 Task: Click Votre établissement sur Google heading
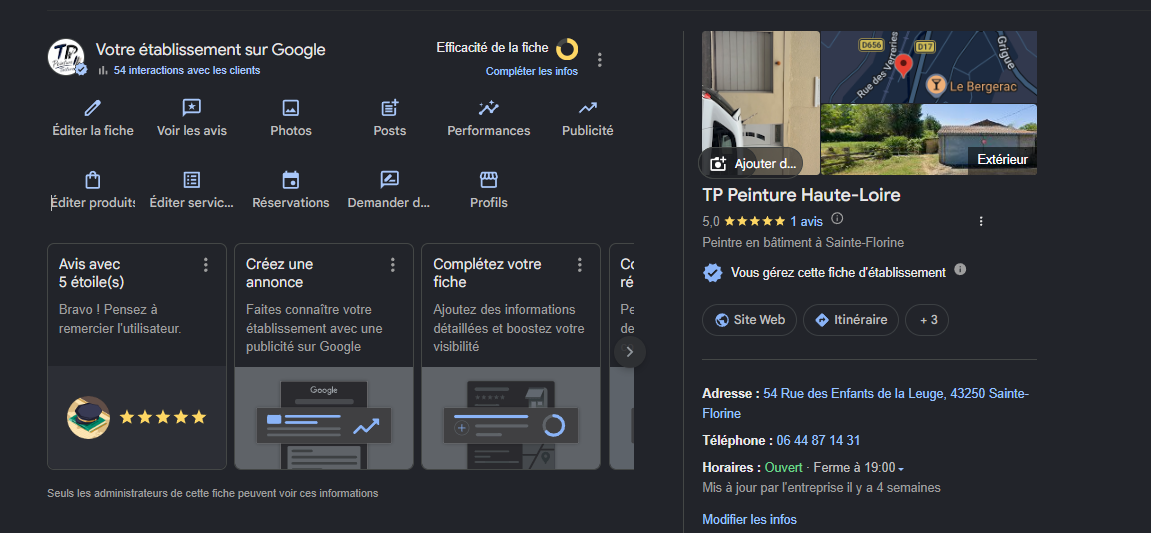[x=211, y=50]
